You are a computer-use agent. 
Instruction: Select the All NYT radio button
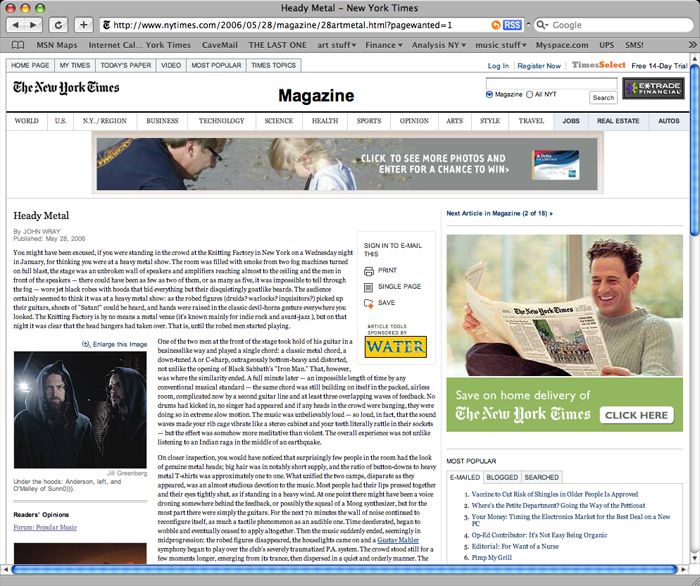(529, 95)
